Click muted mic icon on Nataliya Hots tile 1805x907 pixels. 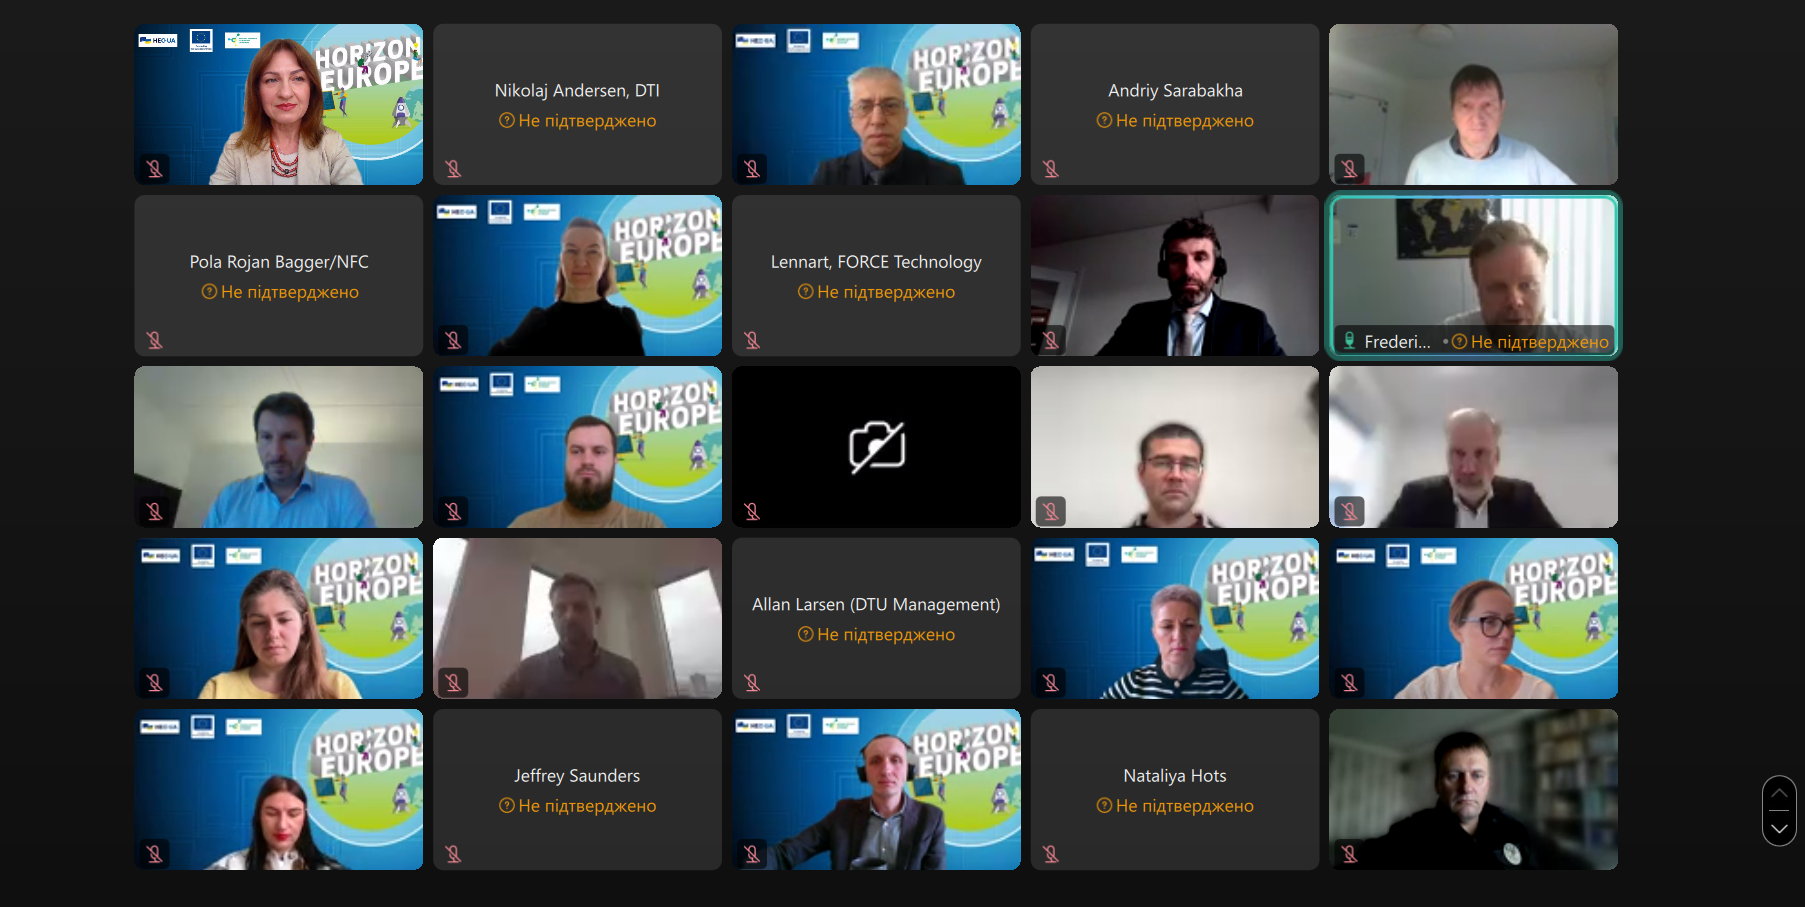[x=1051, y=854]
